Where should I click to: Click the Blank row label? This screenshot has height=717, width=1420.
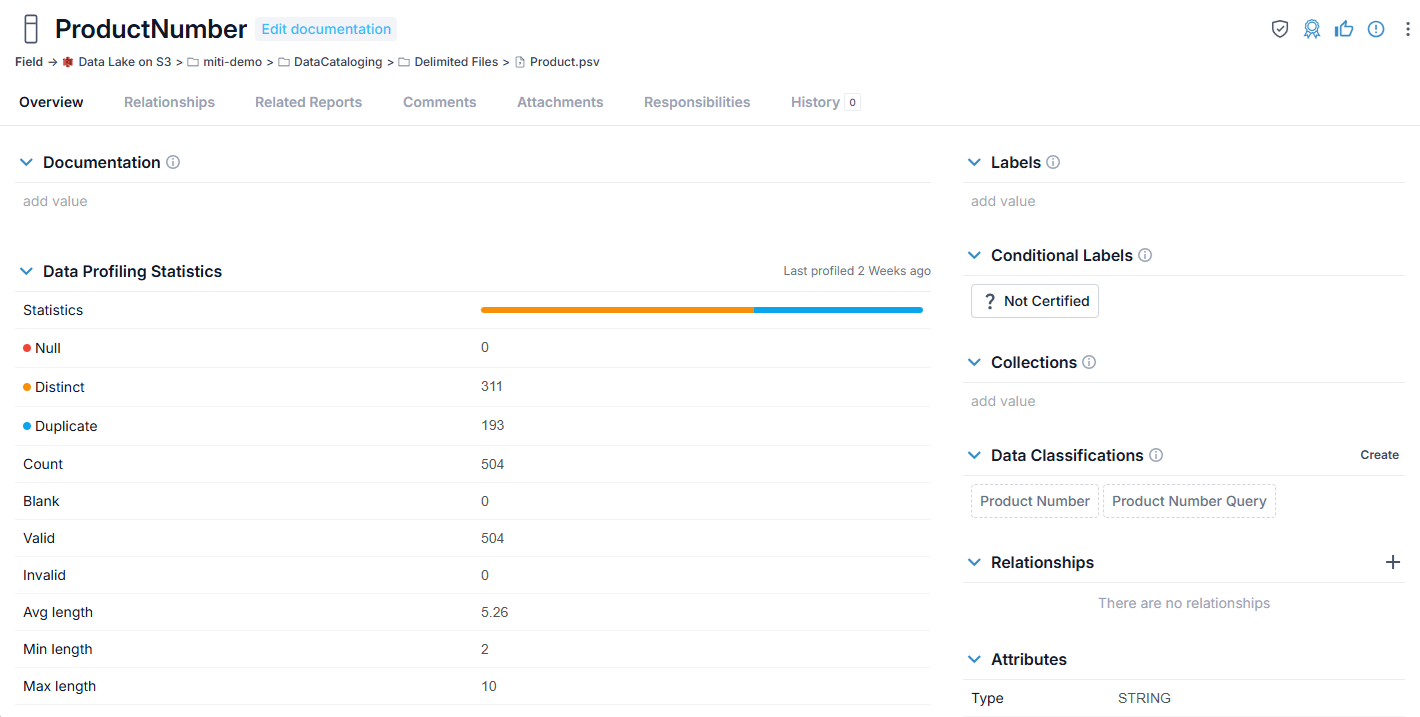[41, 501]
